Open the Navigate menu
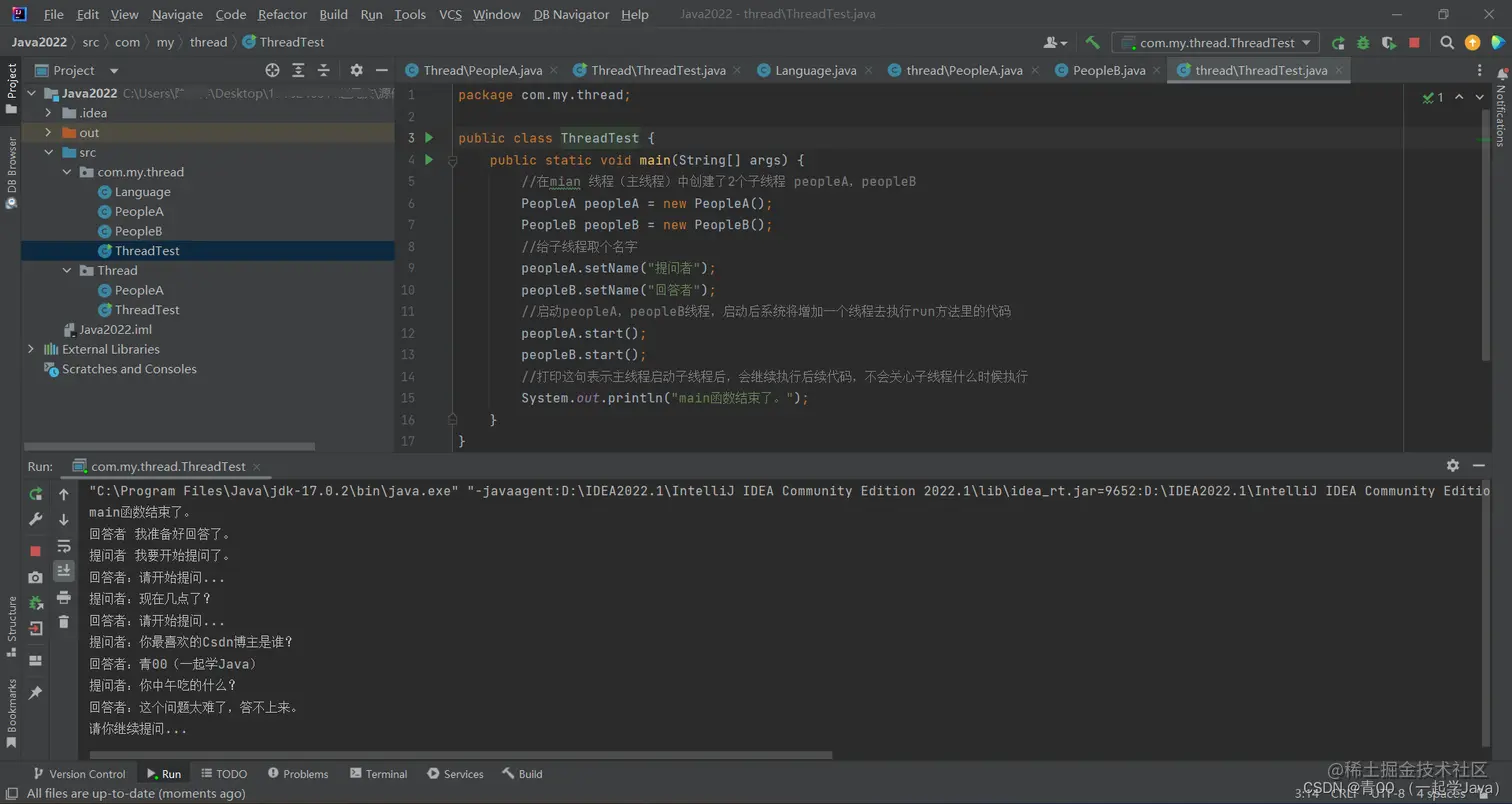 click(x=177, y=14)
